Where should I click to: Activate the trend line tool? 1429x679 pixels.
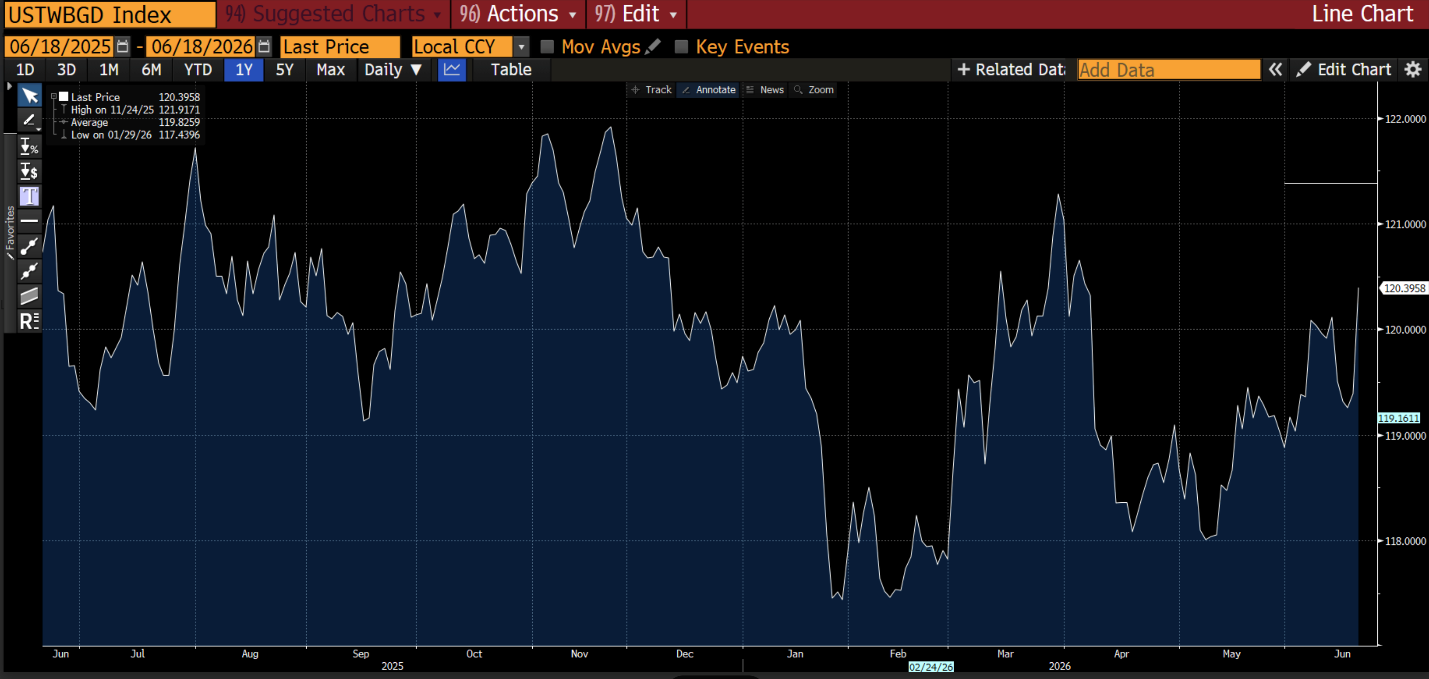(29, 246)
